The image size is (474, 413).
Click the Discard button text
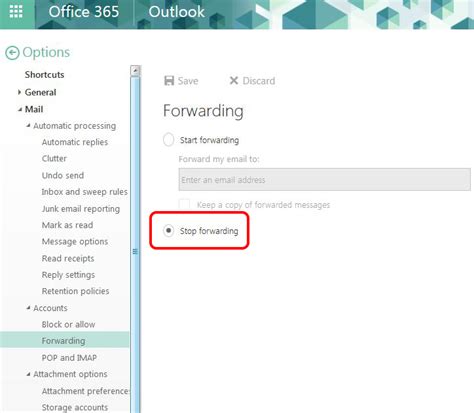[x=259, y=81]
